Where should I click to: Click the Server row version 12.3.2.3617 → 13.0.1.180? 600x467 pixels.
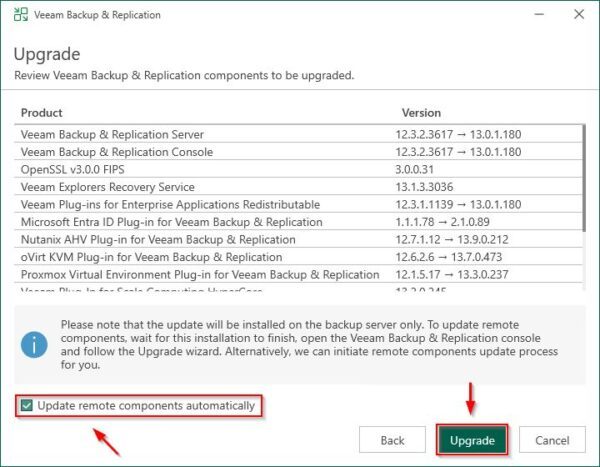pos(458,134)
